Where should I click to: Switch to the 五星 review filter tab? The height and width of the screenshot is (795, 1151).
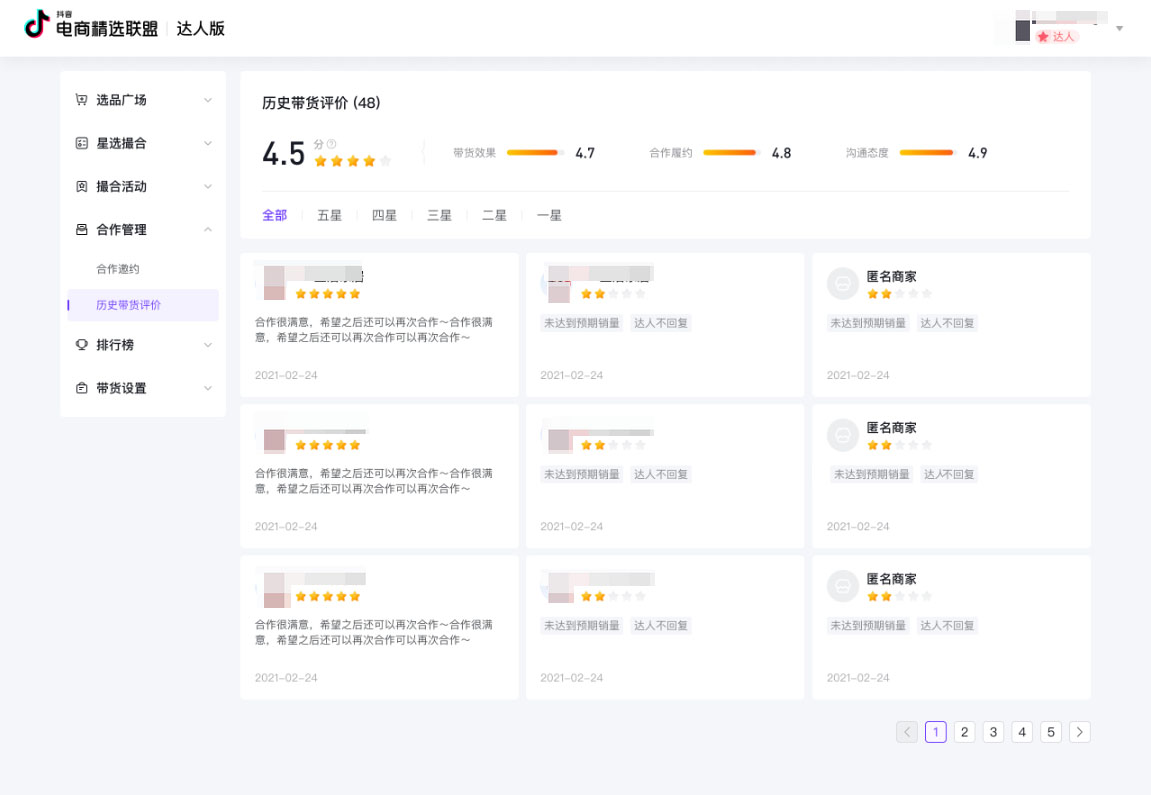330,215
